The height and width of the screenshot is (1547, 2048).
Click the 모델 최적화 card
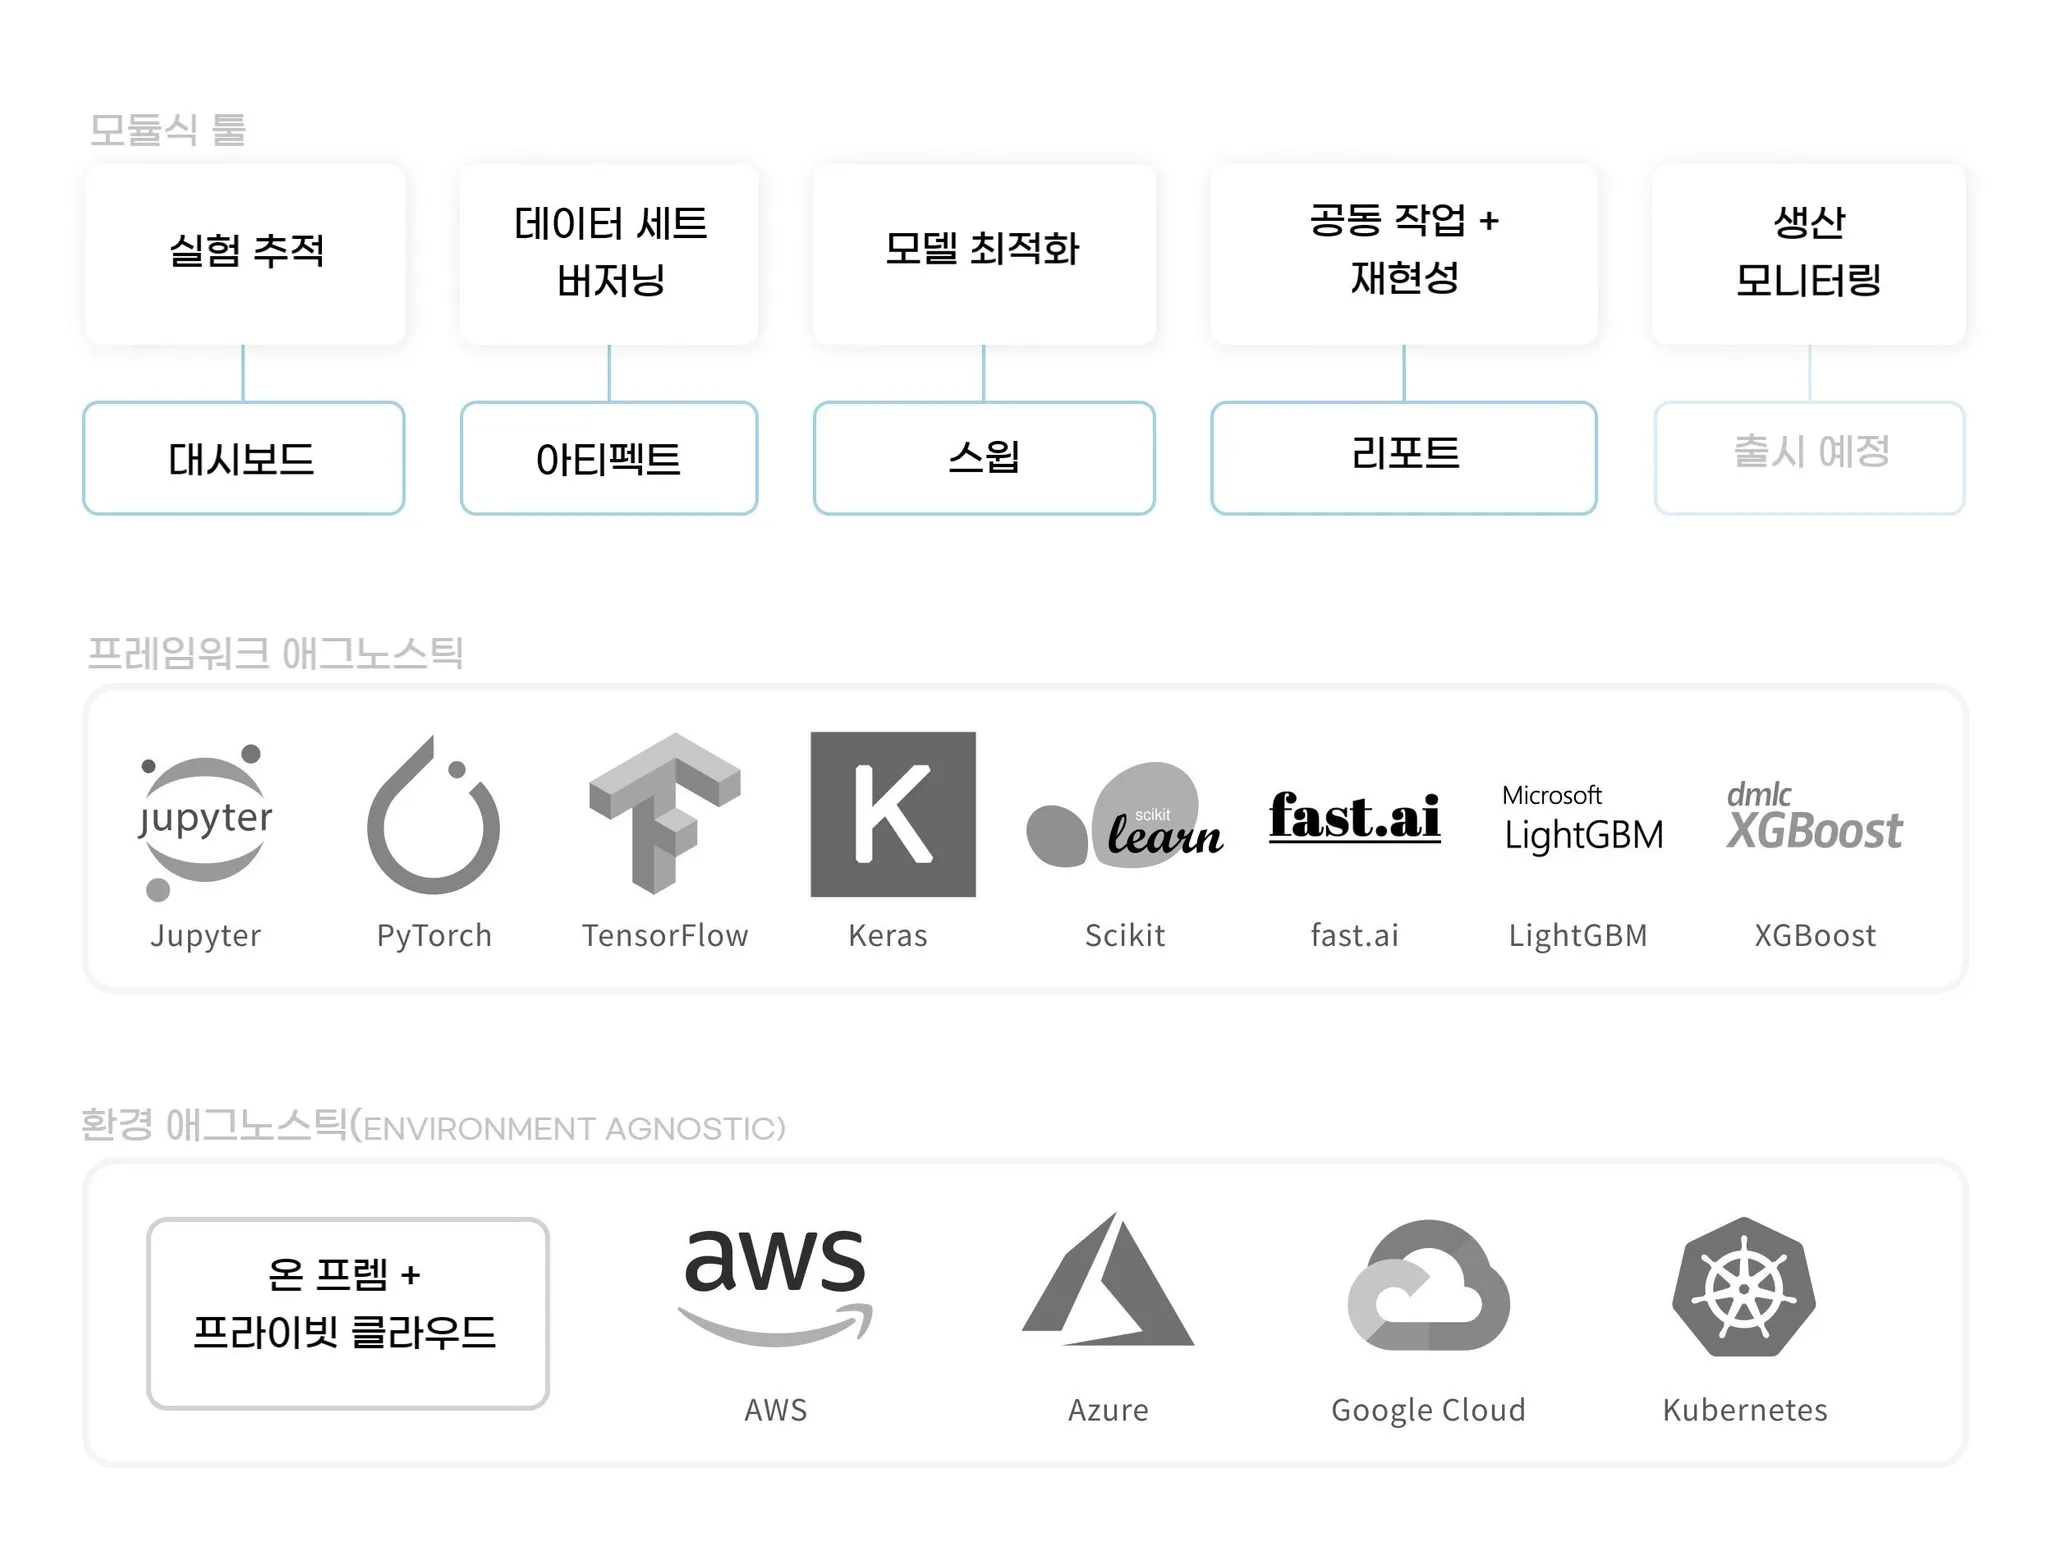click(x=984, y=254)
